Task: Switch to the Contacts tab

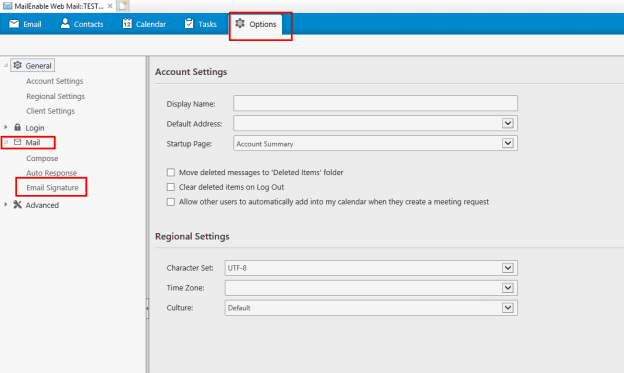Action: point(82,24)
